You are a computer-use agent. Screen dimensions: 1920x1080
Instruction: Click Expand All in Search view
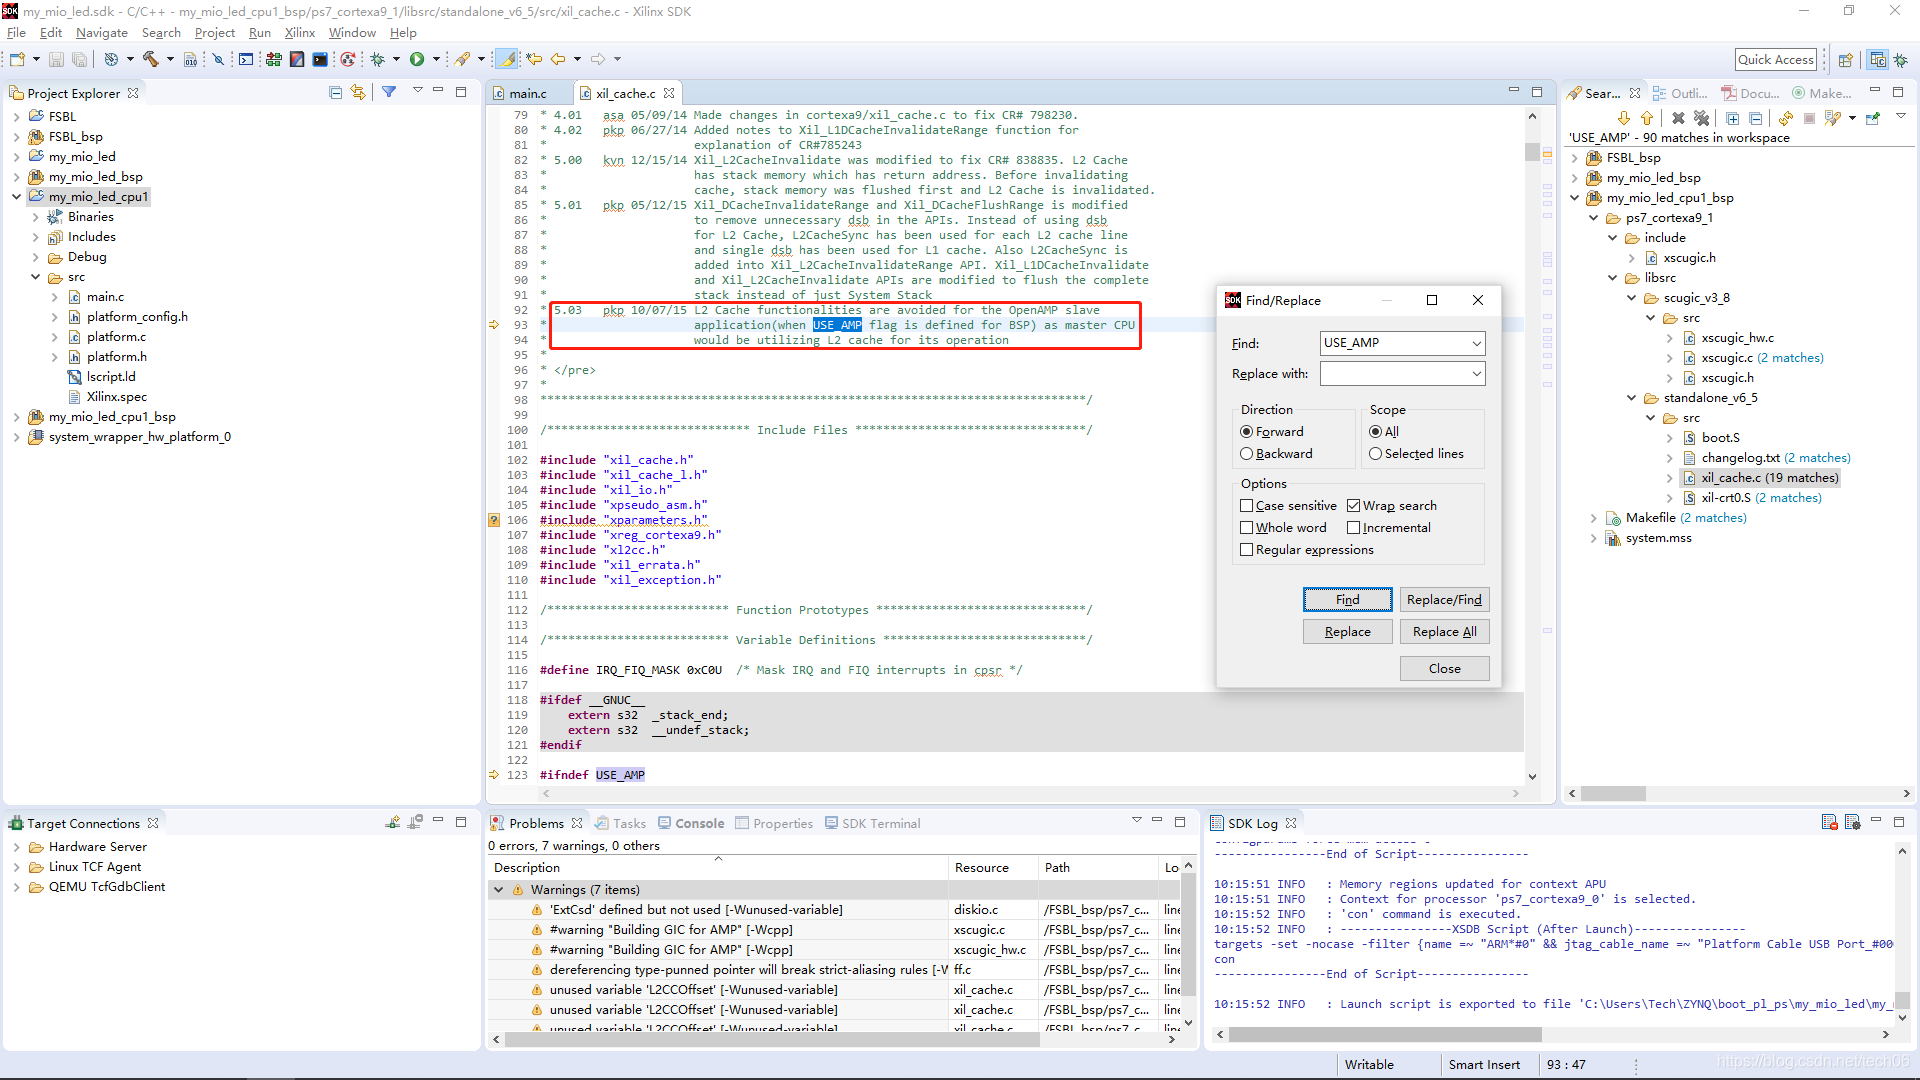point(1732,118)
